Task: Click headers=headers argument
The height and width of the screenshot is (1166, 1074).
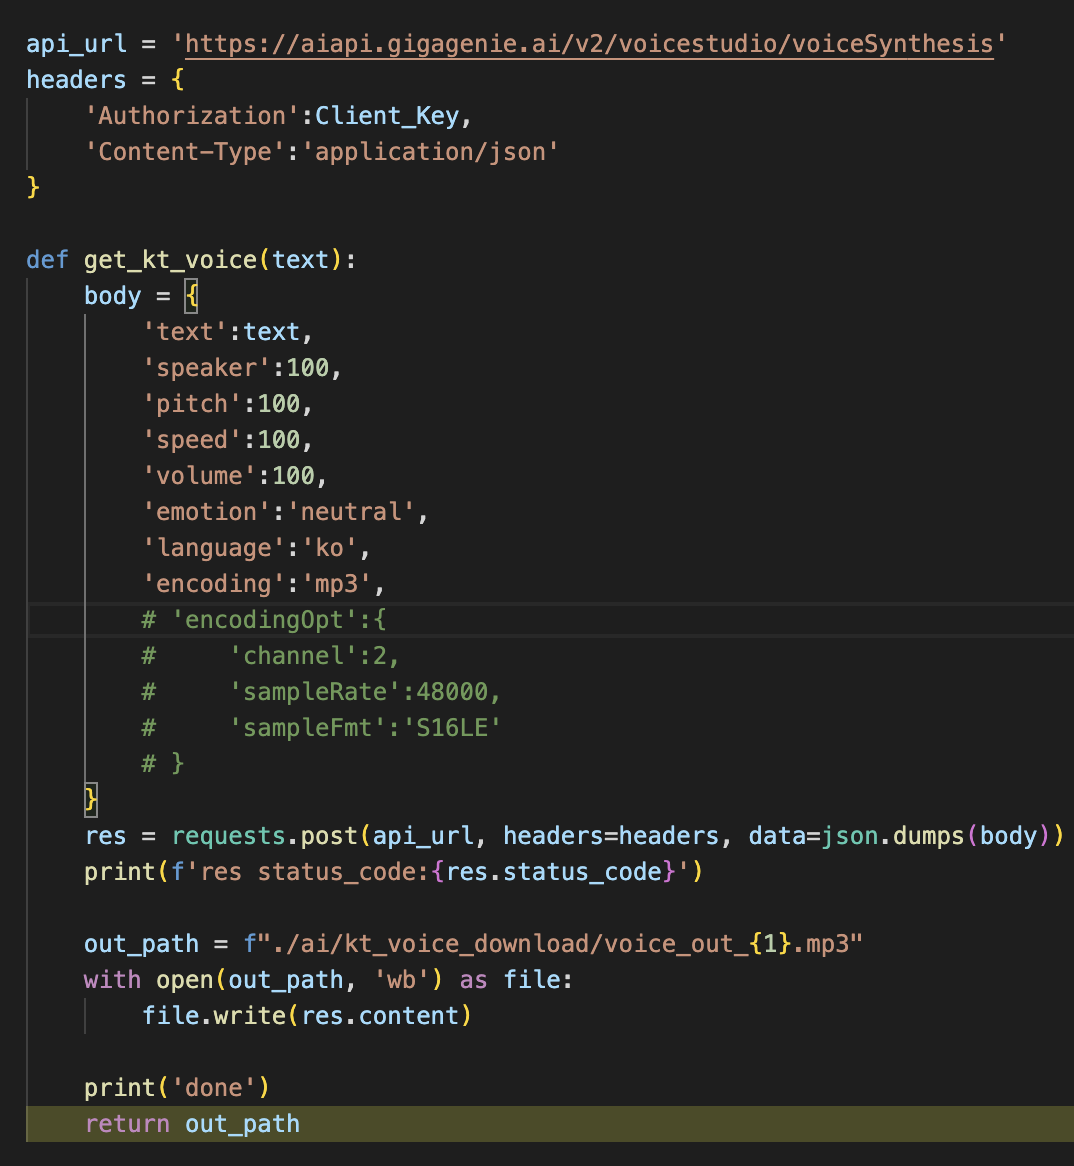Action: (611, 836)
